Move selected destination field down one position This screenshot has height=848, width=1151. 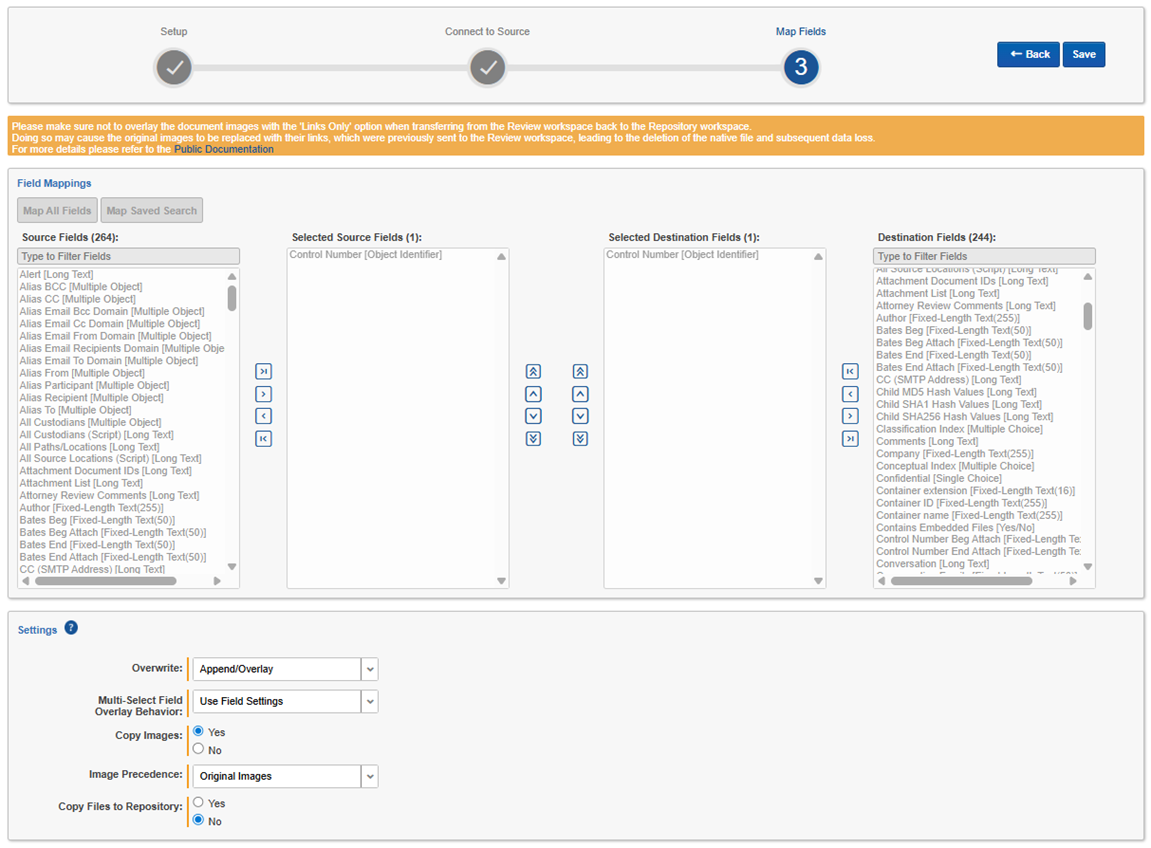click(581, 416)
